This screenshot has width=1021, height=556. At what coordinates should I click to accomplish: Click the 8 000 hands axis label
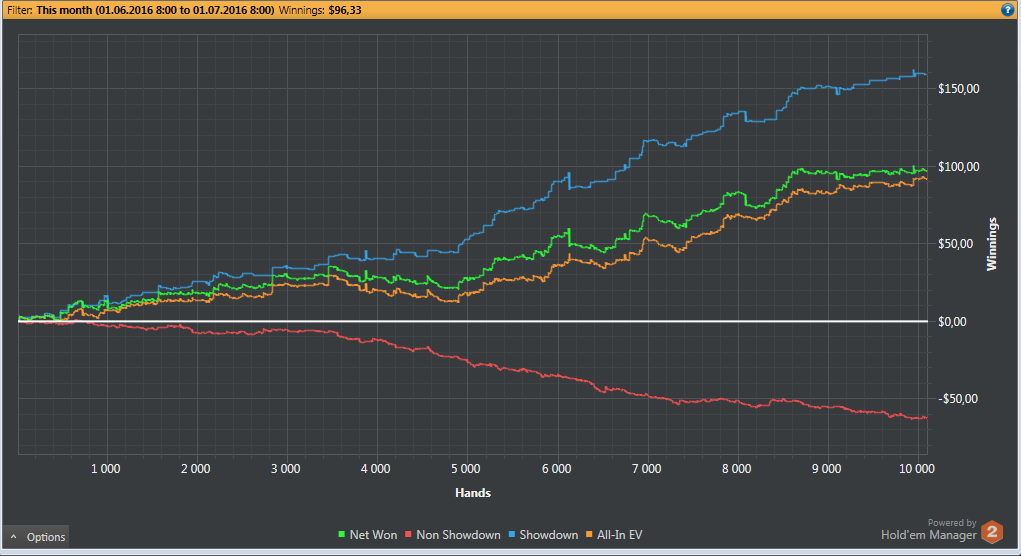point(736,469)
